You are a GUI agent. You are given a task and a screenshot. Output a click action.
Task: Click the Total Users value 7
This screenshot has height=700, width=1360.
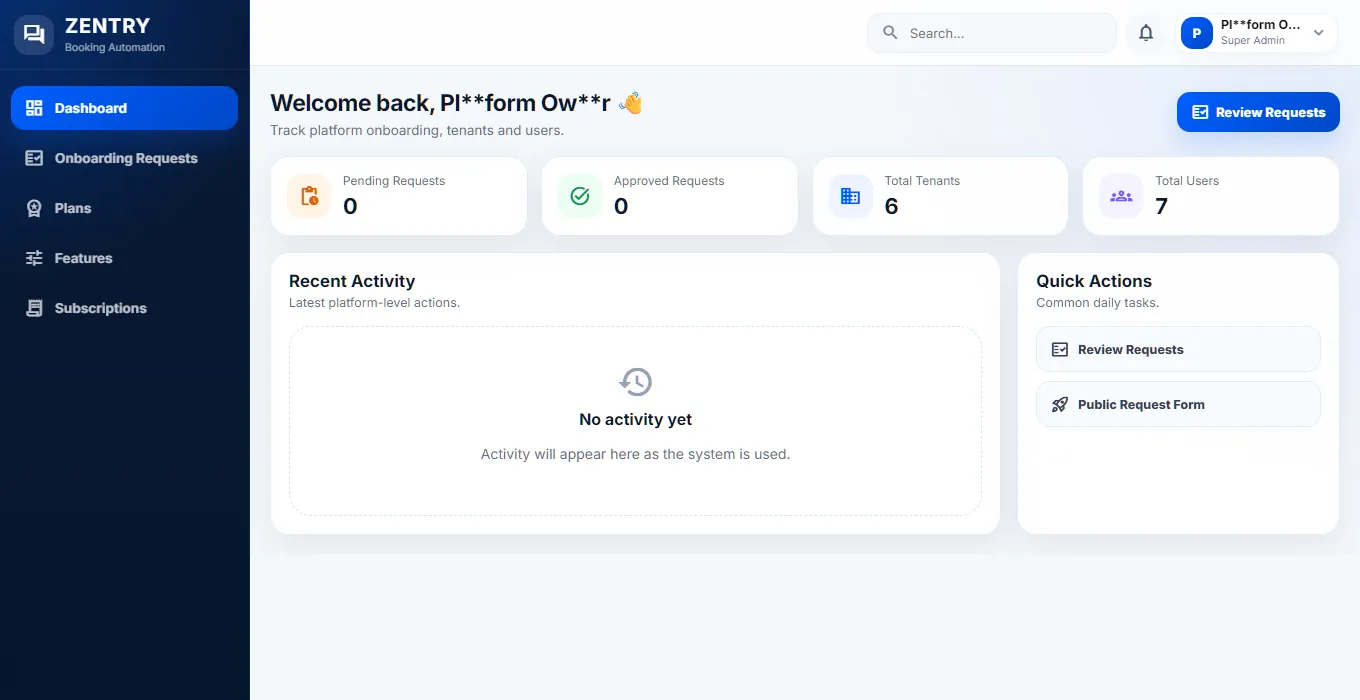point(1162,206)
